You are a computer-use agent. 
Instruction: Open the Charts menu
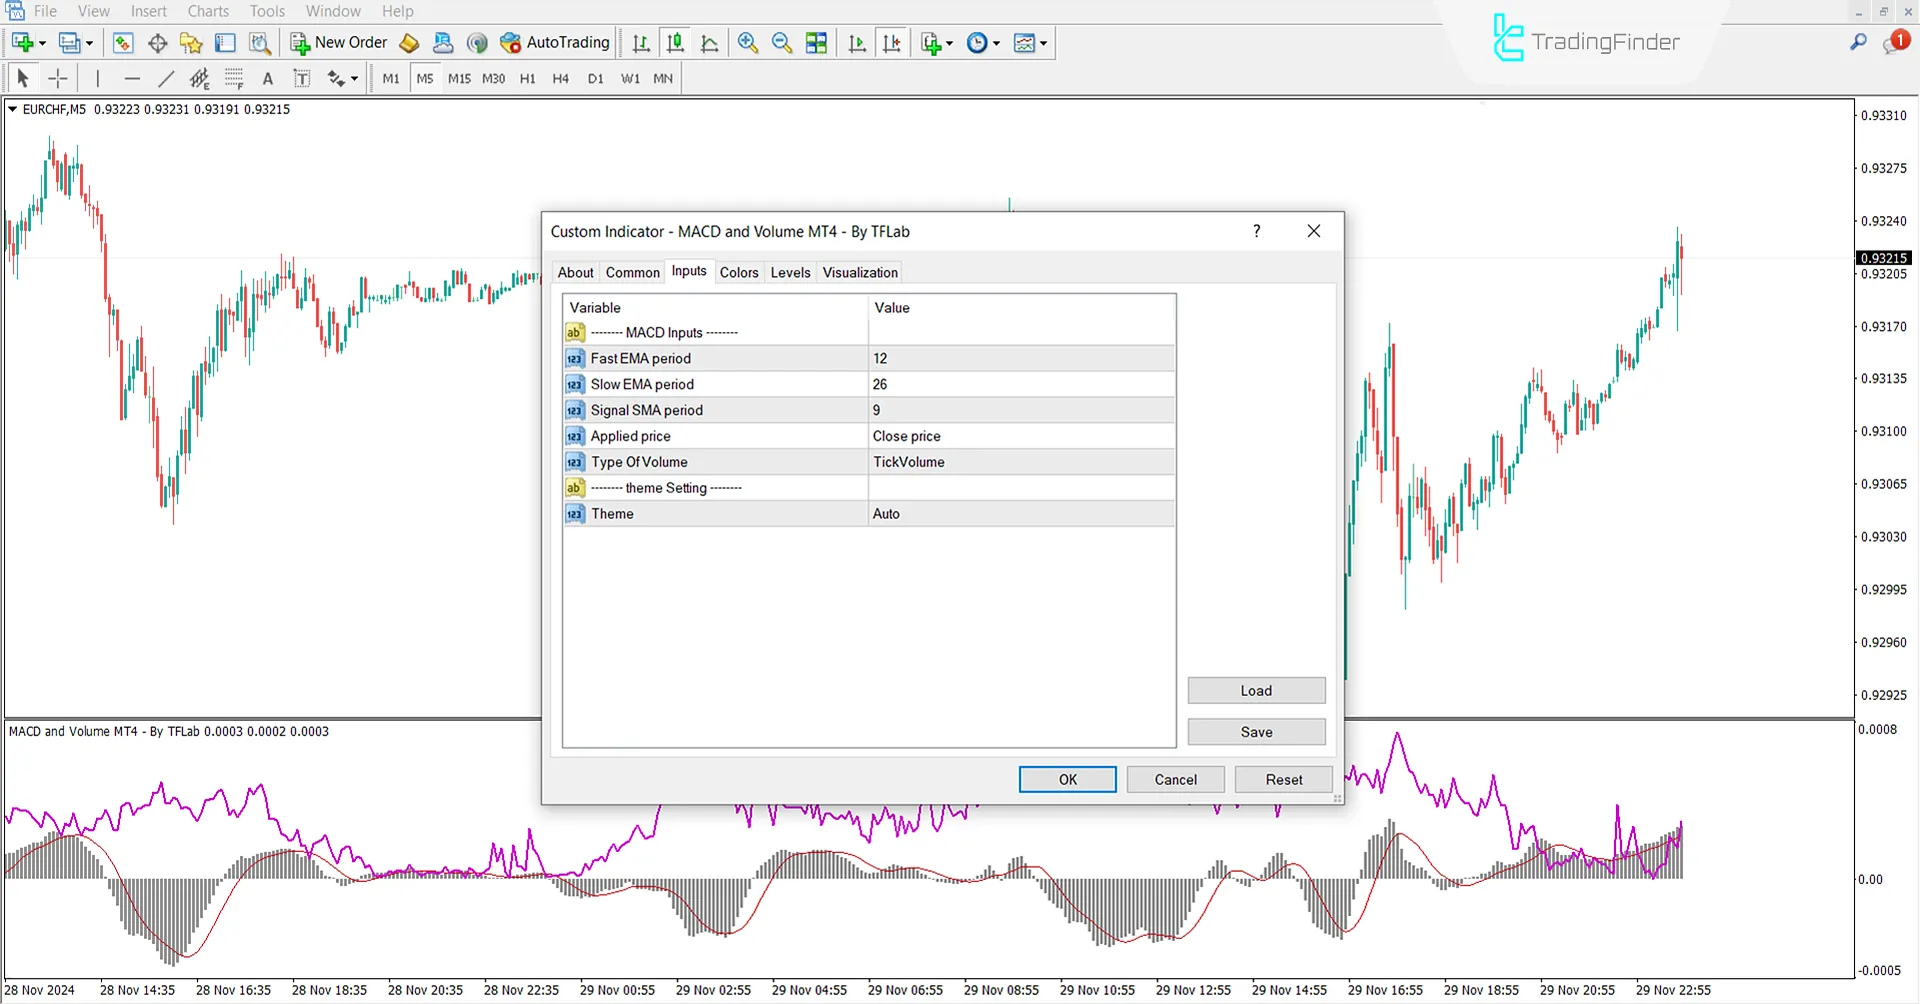point(208,11)
